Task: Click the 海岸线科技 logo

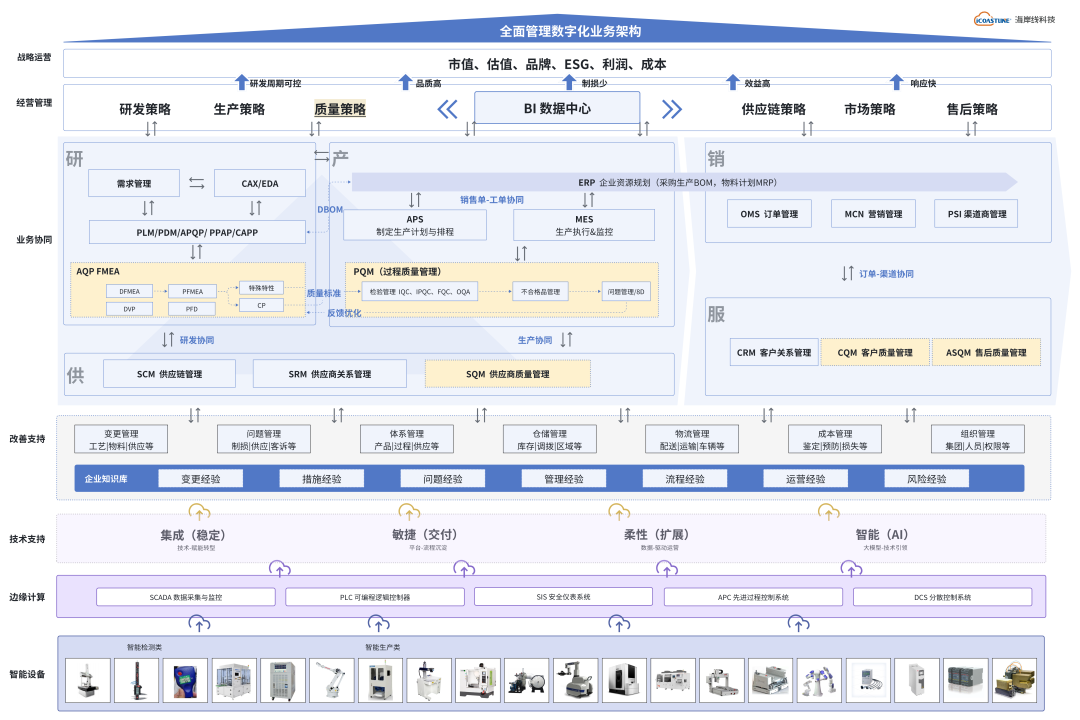Action: (1010, 20)
